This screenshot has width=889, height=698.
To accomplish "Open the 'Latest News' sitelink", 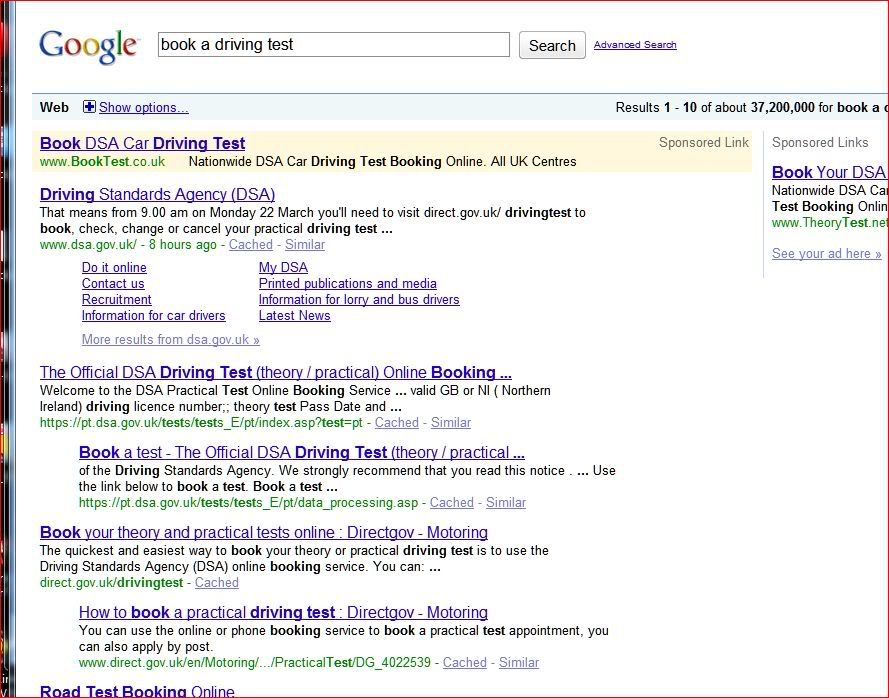I will 294,315.
